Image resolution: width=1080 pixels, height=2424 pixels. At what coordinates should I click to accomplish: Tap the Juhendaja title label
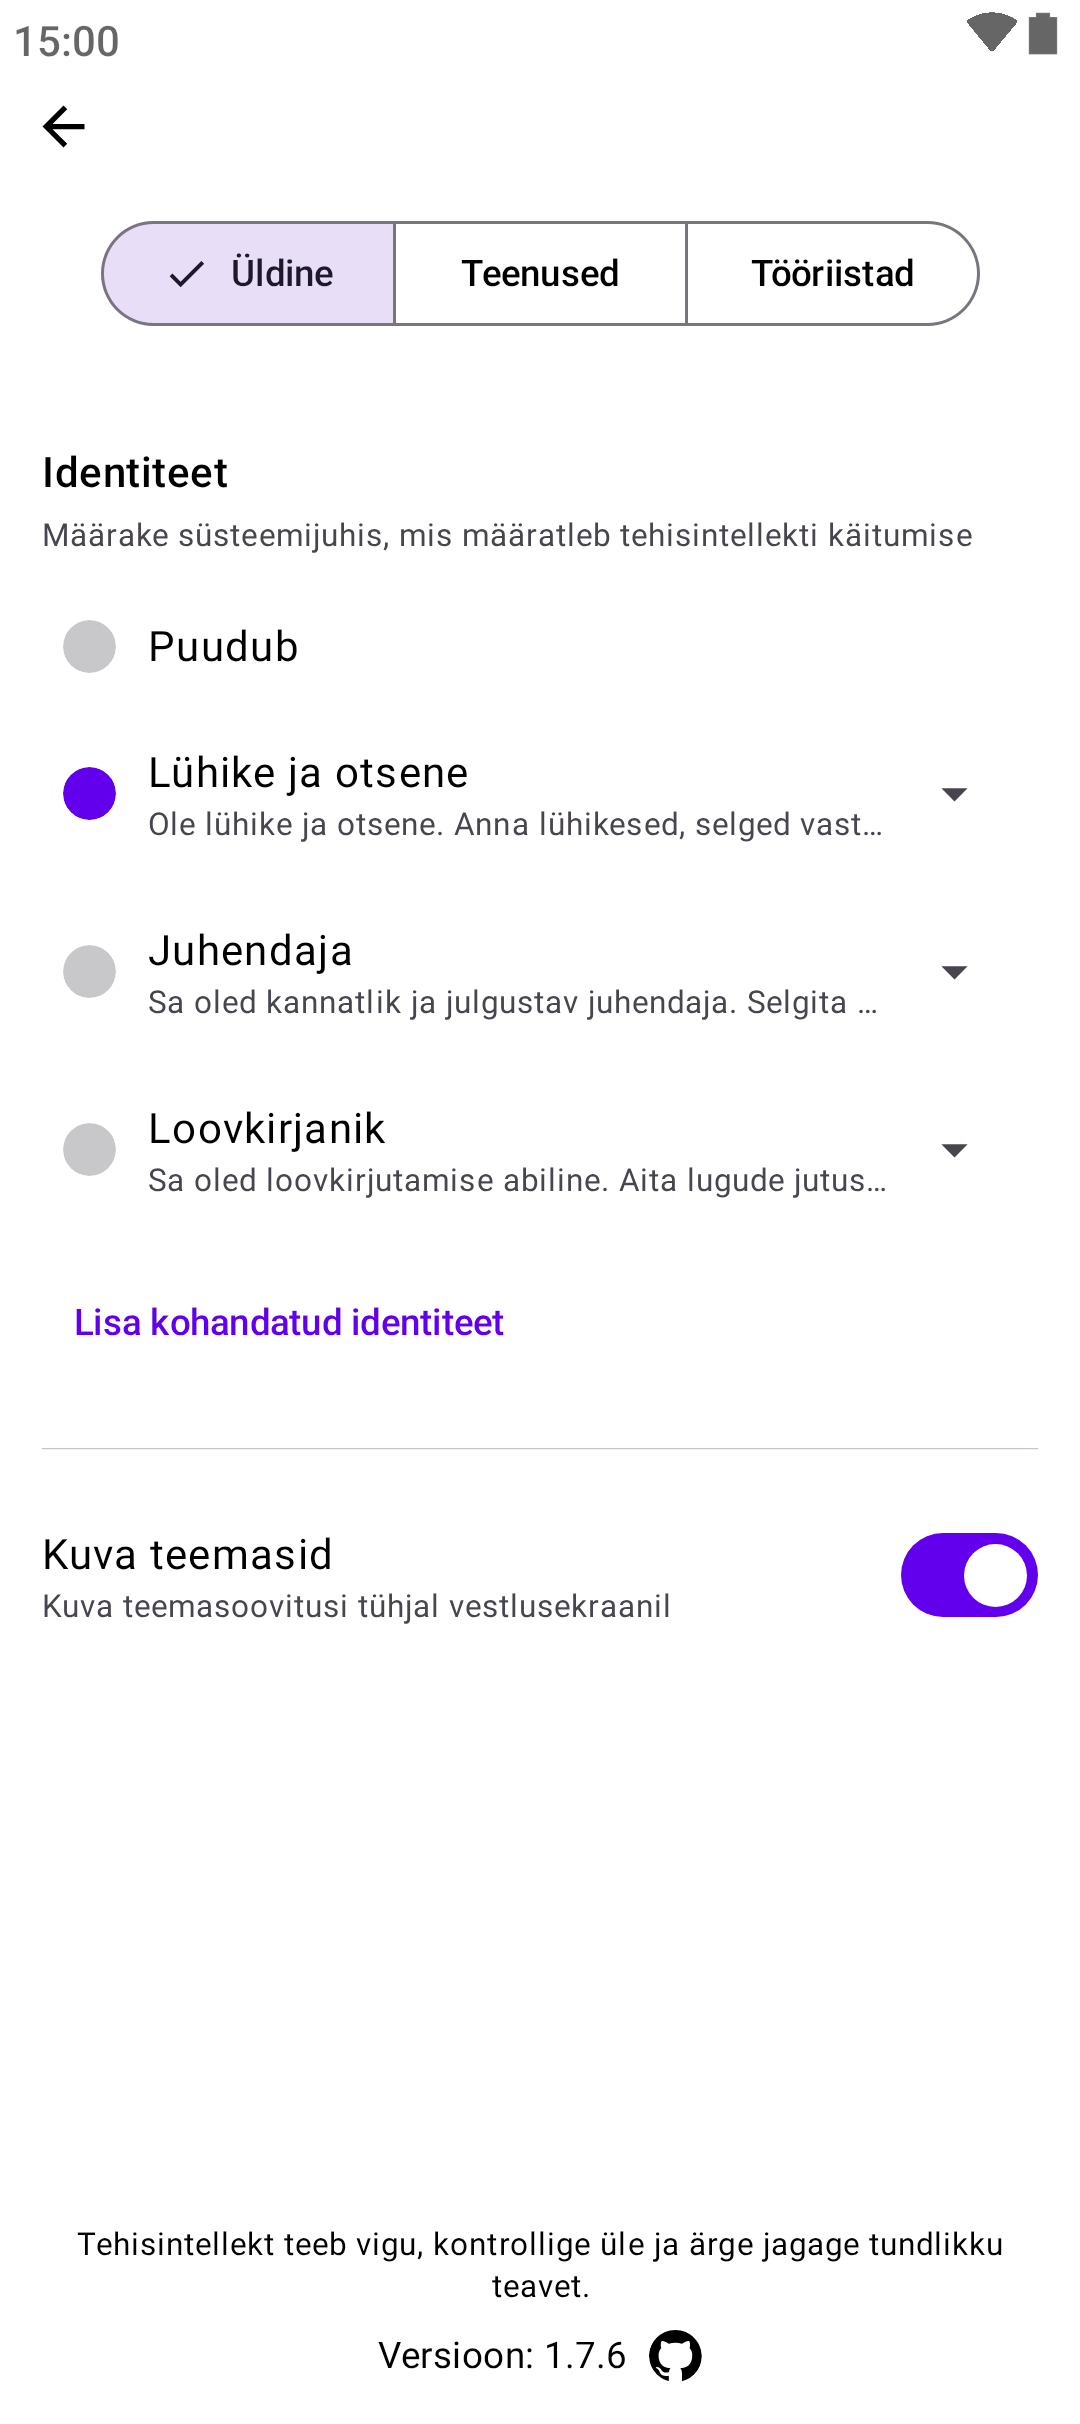(250, 951)
